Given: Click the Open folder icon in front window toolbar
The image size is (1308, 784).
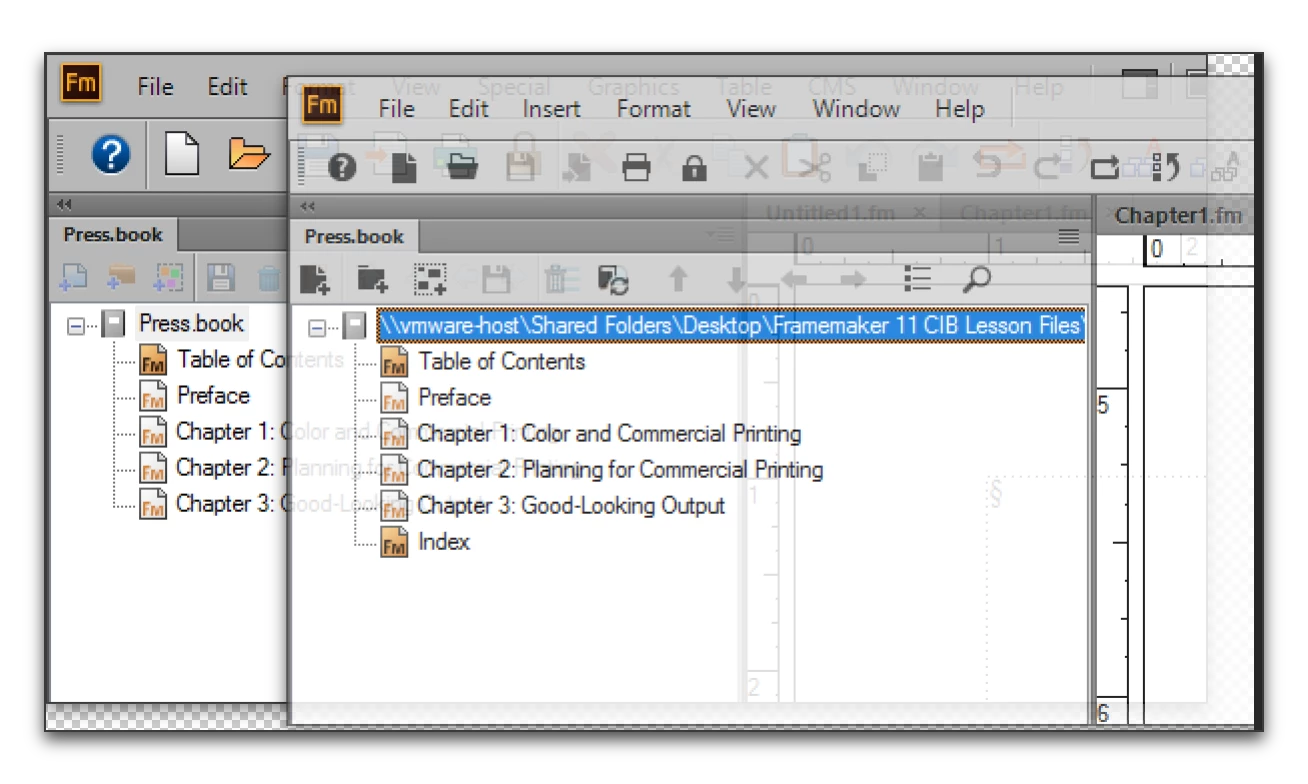Looking at the screenshot, I should (461, 167).
